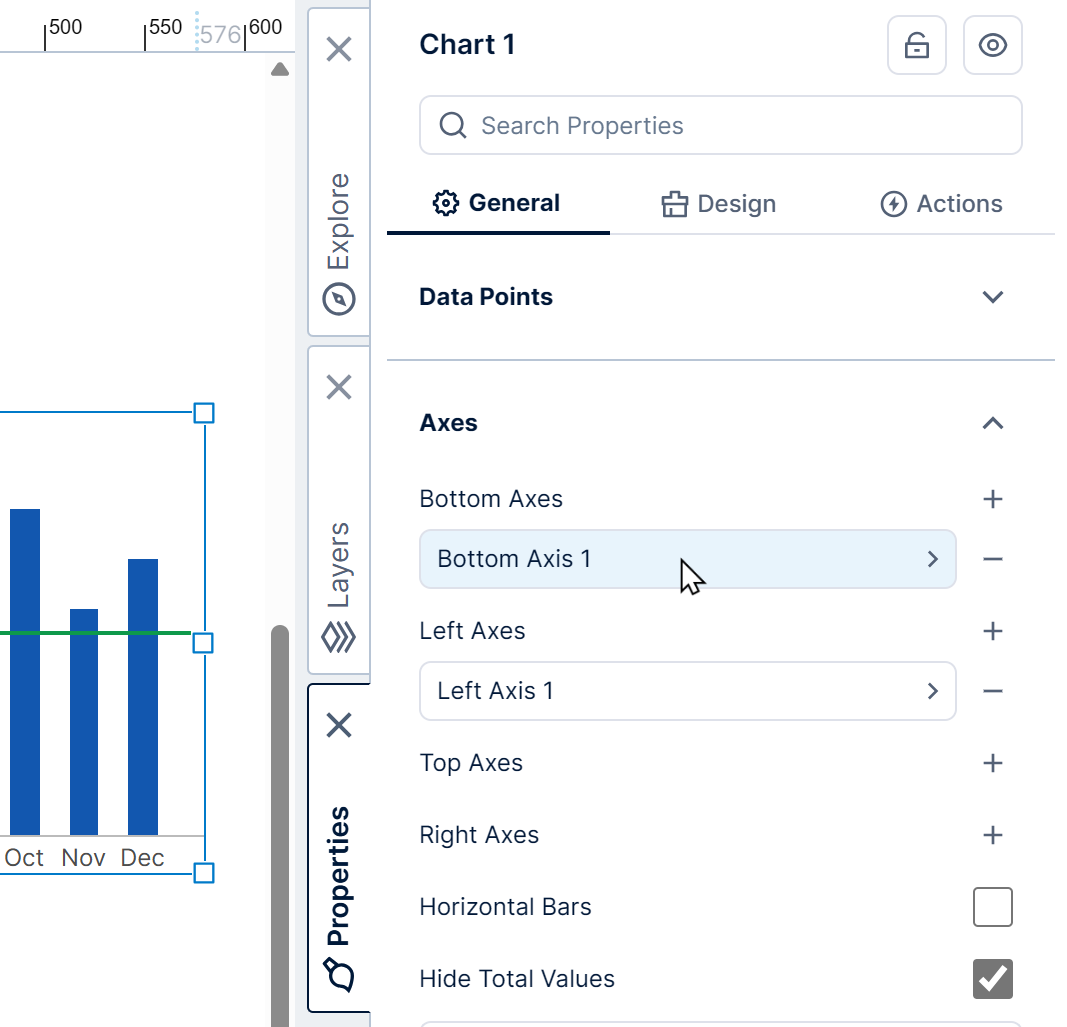Image resolution: width=1067 pixels, height=1027 pixels.
Task: Uncheck the Hide Total Values checkbox
Action: click(992, 979)
